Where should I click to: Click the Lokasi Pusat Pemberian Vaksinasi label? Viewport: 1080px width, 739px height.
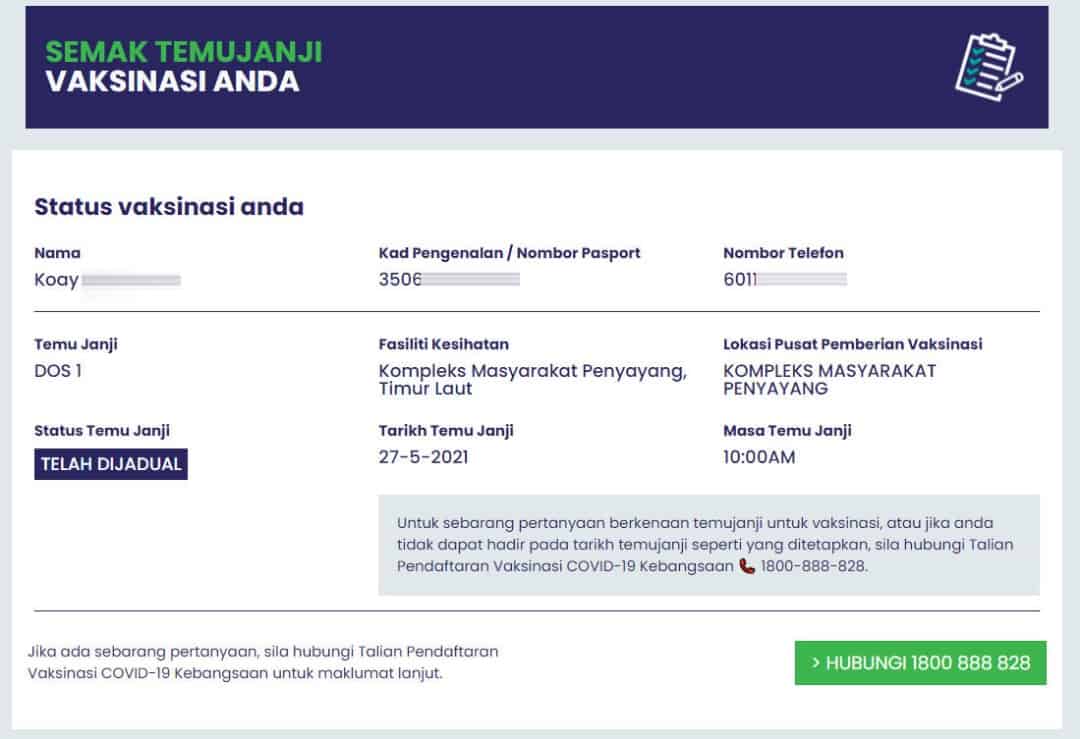pos(852,344)
